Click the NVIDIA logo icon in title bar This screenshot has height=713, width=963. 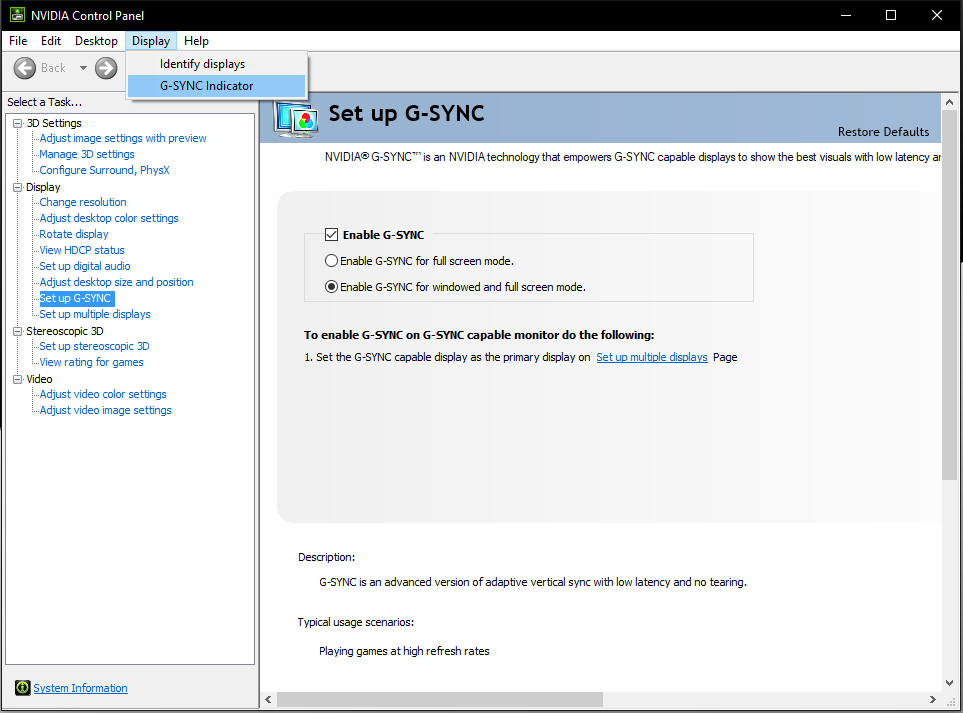(x=17, y=15)
